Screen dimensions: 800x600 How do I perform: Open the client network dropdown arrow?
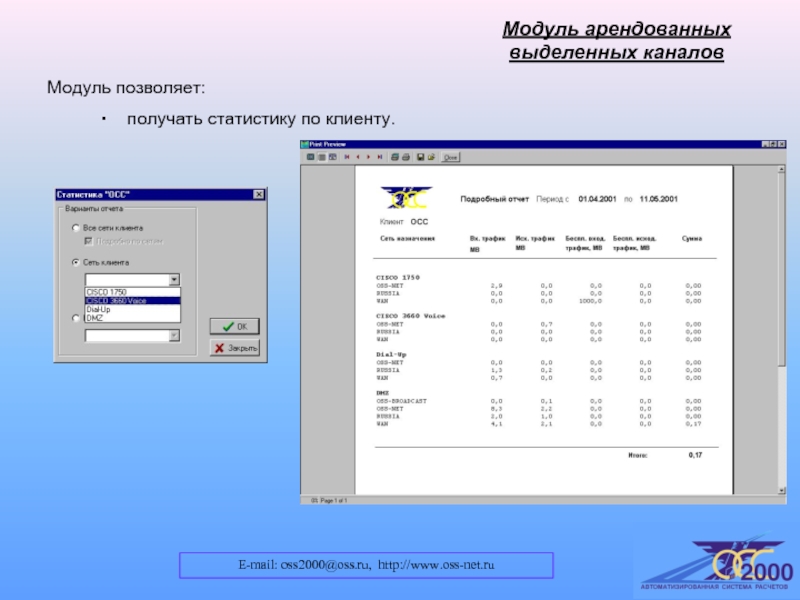(174, 280)
